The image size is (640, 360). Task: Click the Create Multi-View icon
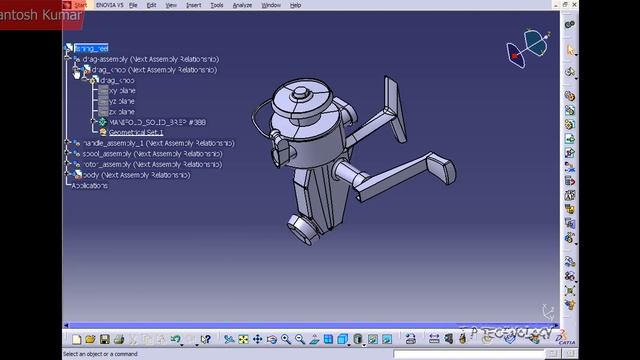[x=328, y=339]
